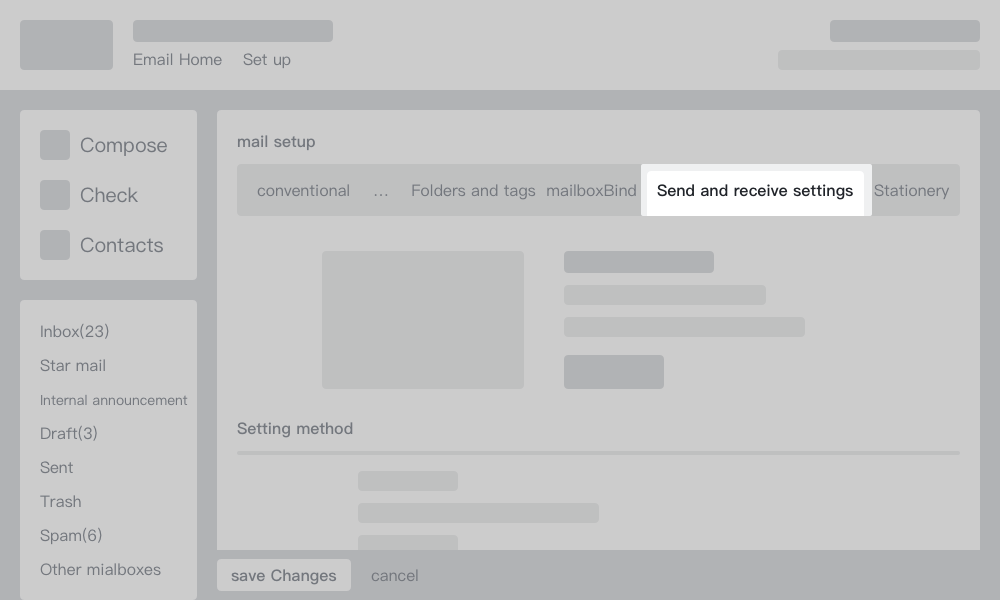Image resolution: width=1000 pixels, height=600 pixels.
Task: Click the Contacts icon square
Action: coord(55,245)
